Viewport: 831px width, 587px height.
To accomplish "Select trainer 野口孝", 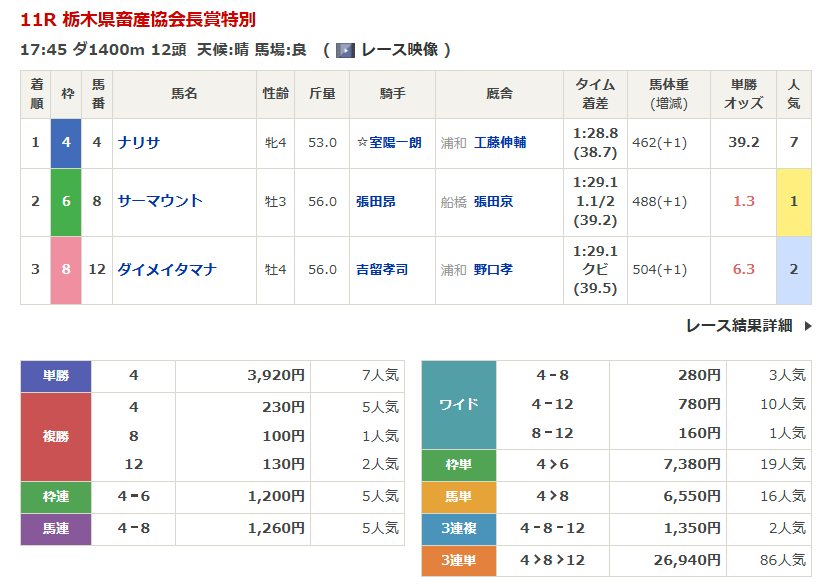I will pyautogui.click(x=493, y=269).
